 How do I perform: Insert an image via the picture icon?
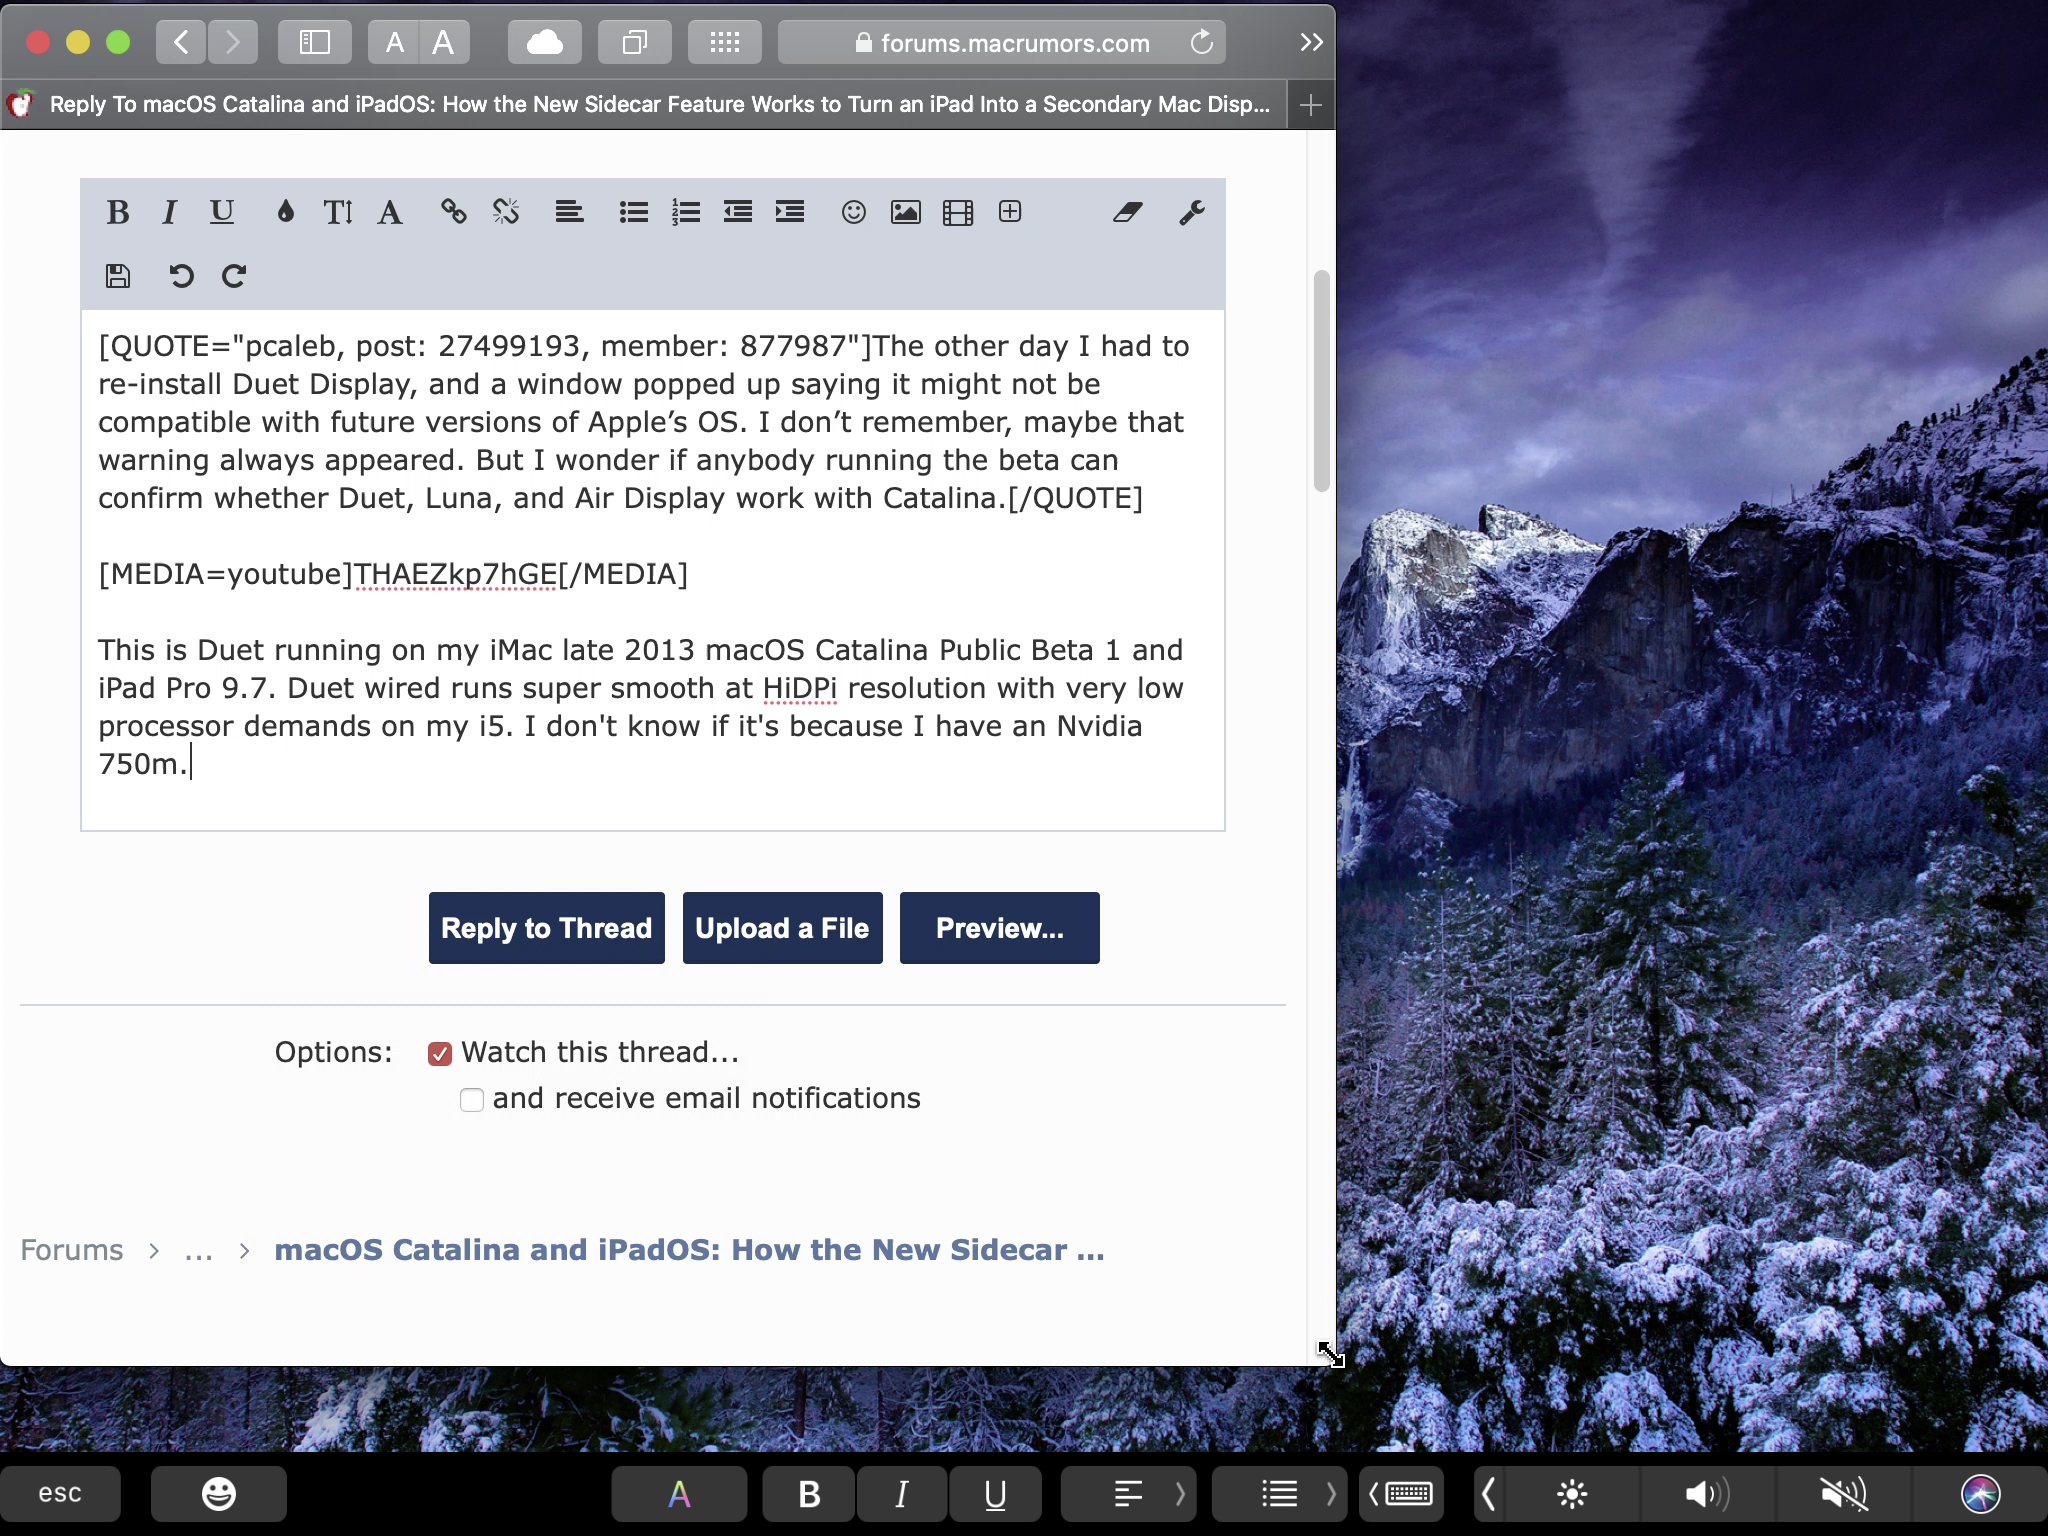906,212
